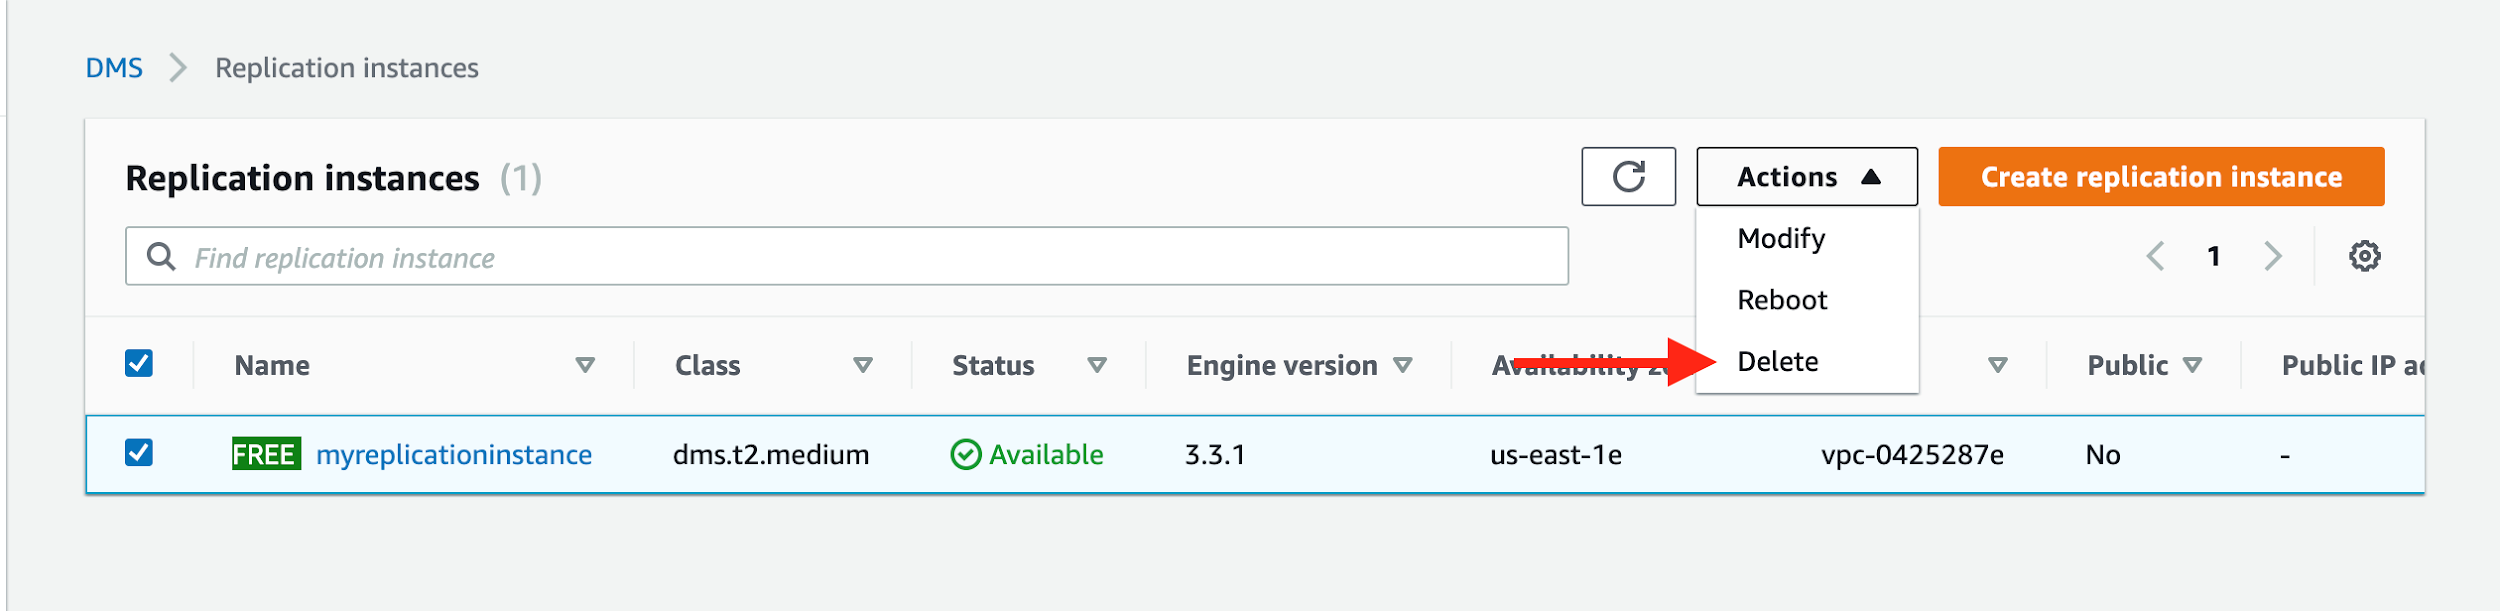
Task: Go to previous page arrow
Action: [2155, 257]
